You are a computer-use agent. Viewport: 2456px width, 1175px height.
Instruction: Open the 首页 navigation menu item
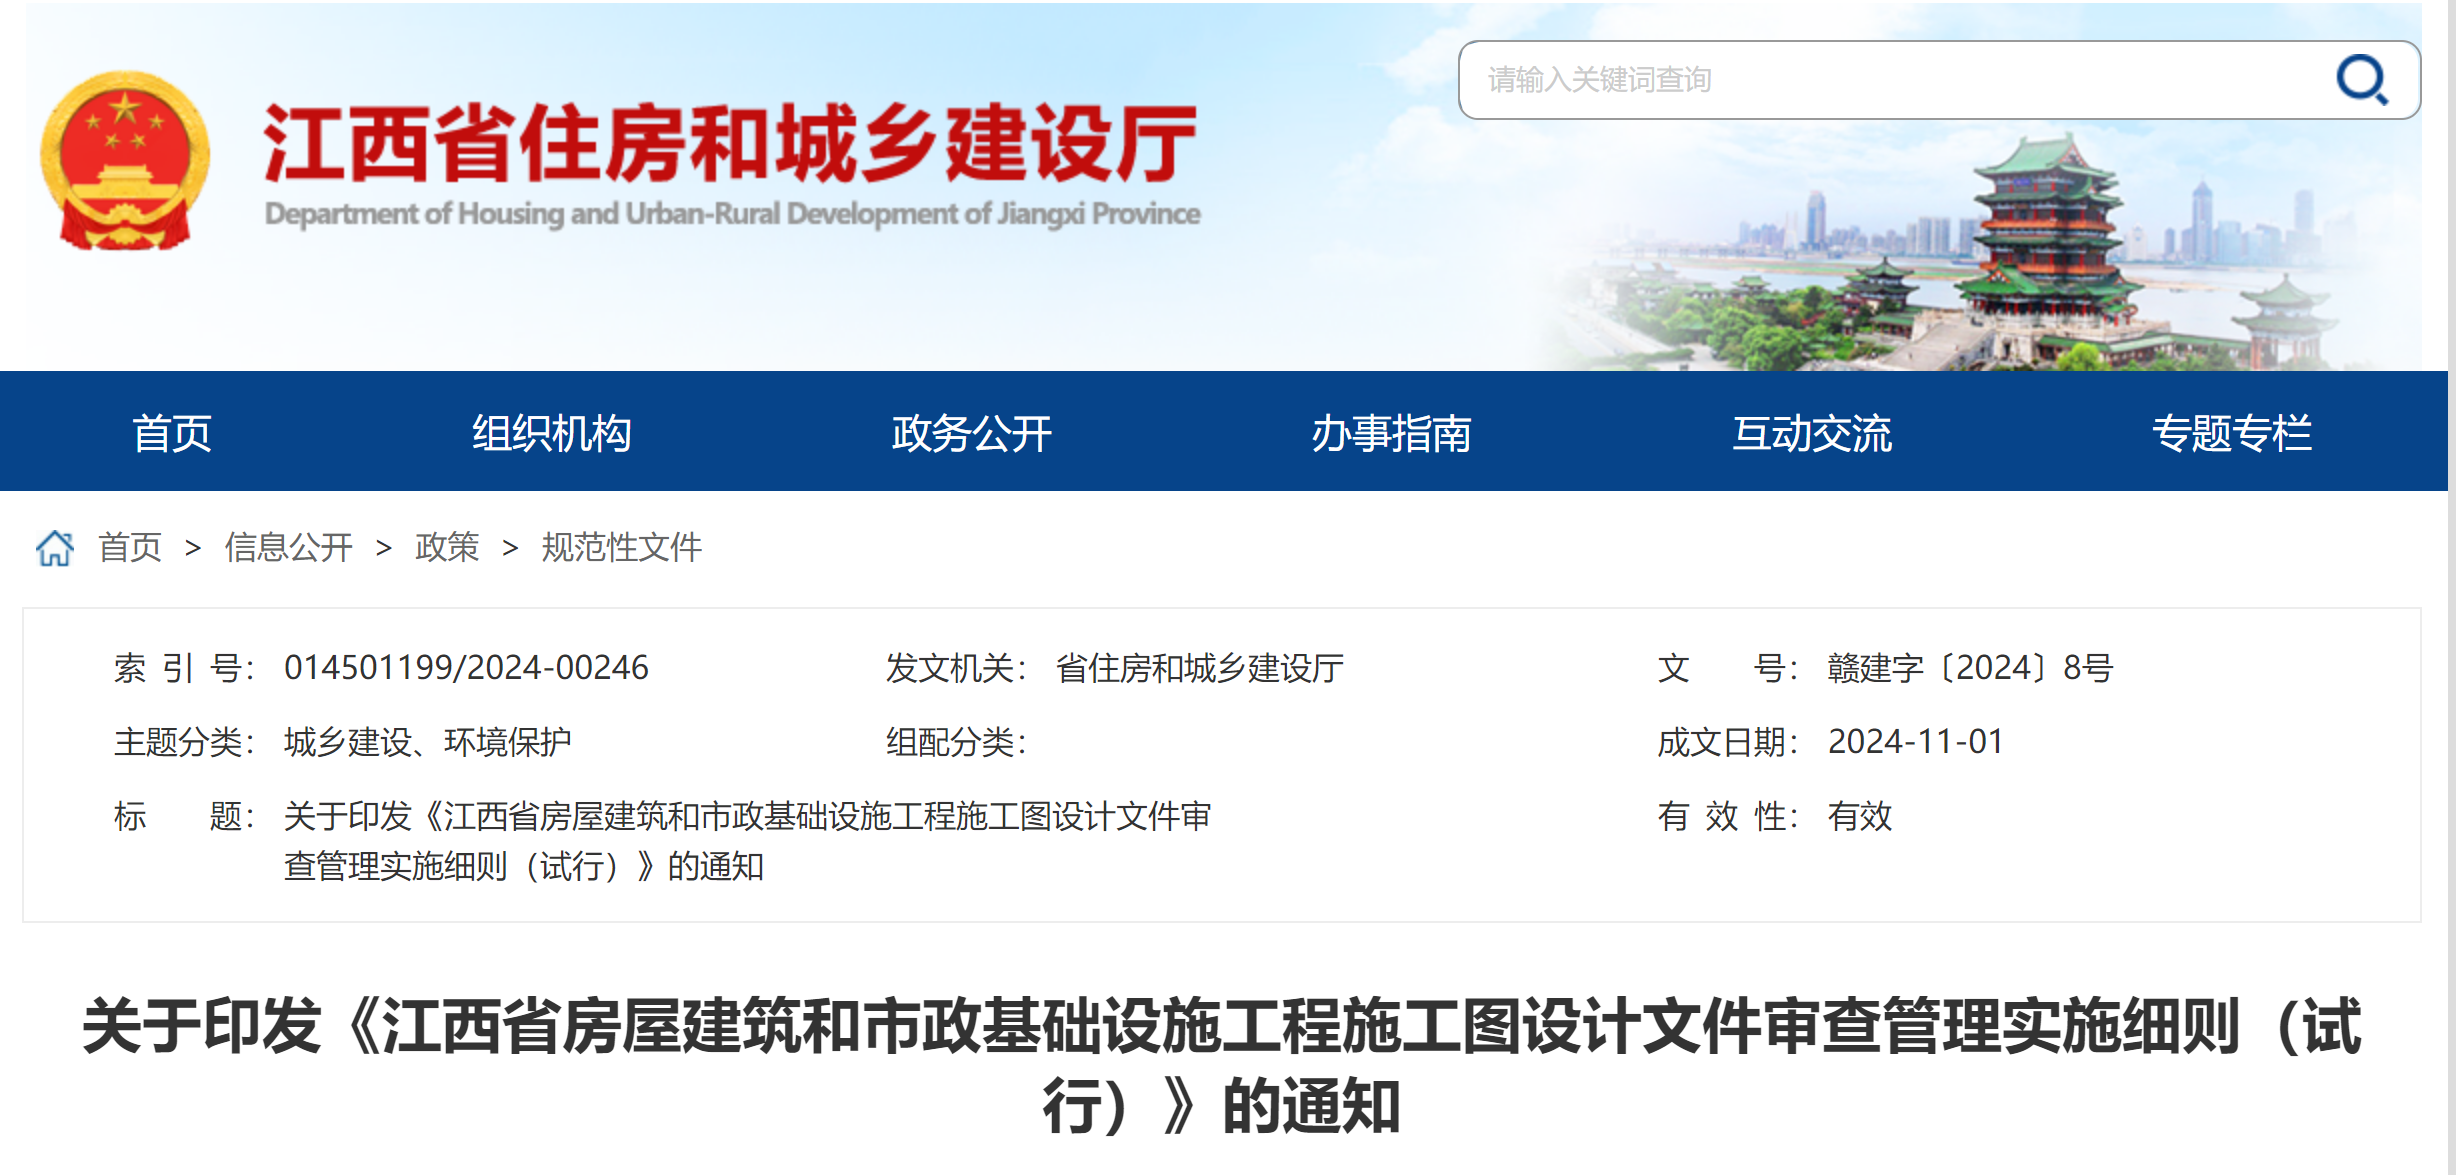172,433
